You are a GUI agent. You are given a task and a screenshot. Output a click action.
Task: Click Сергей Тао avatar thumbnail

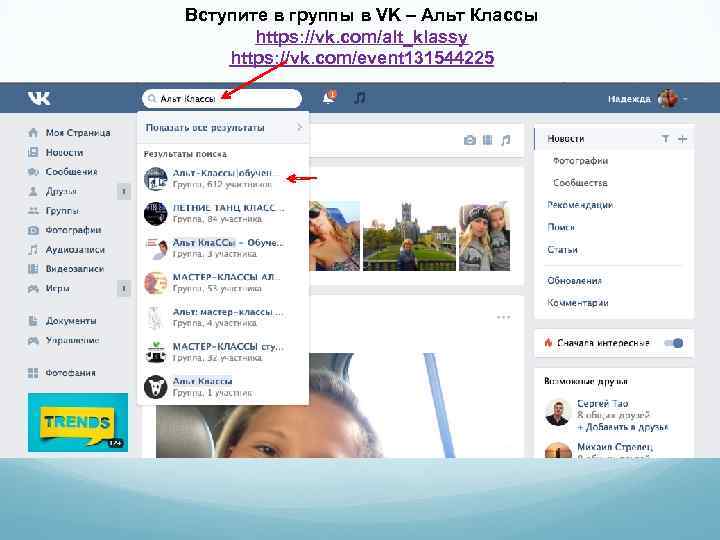[x=557, y=412]
